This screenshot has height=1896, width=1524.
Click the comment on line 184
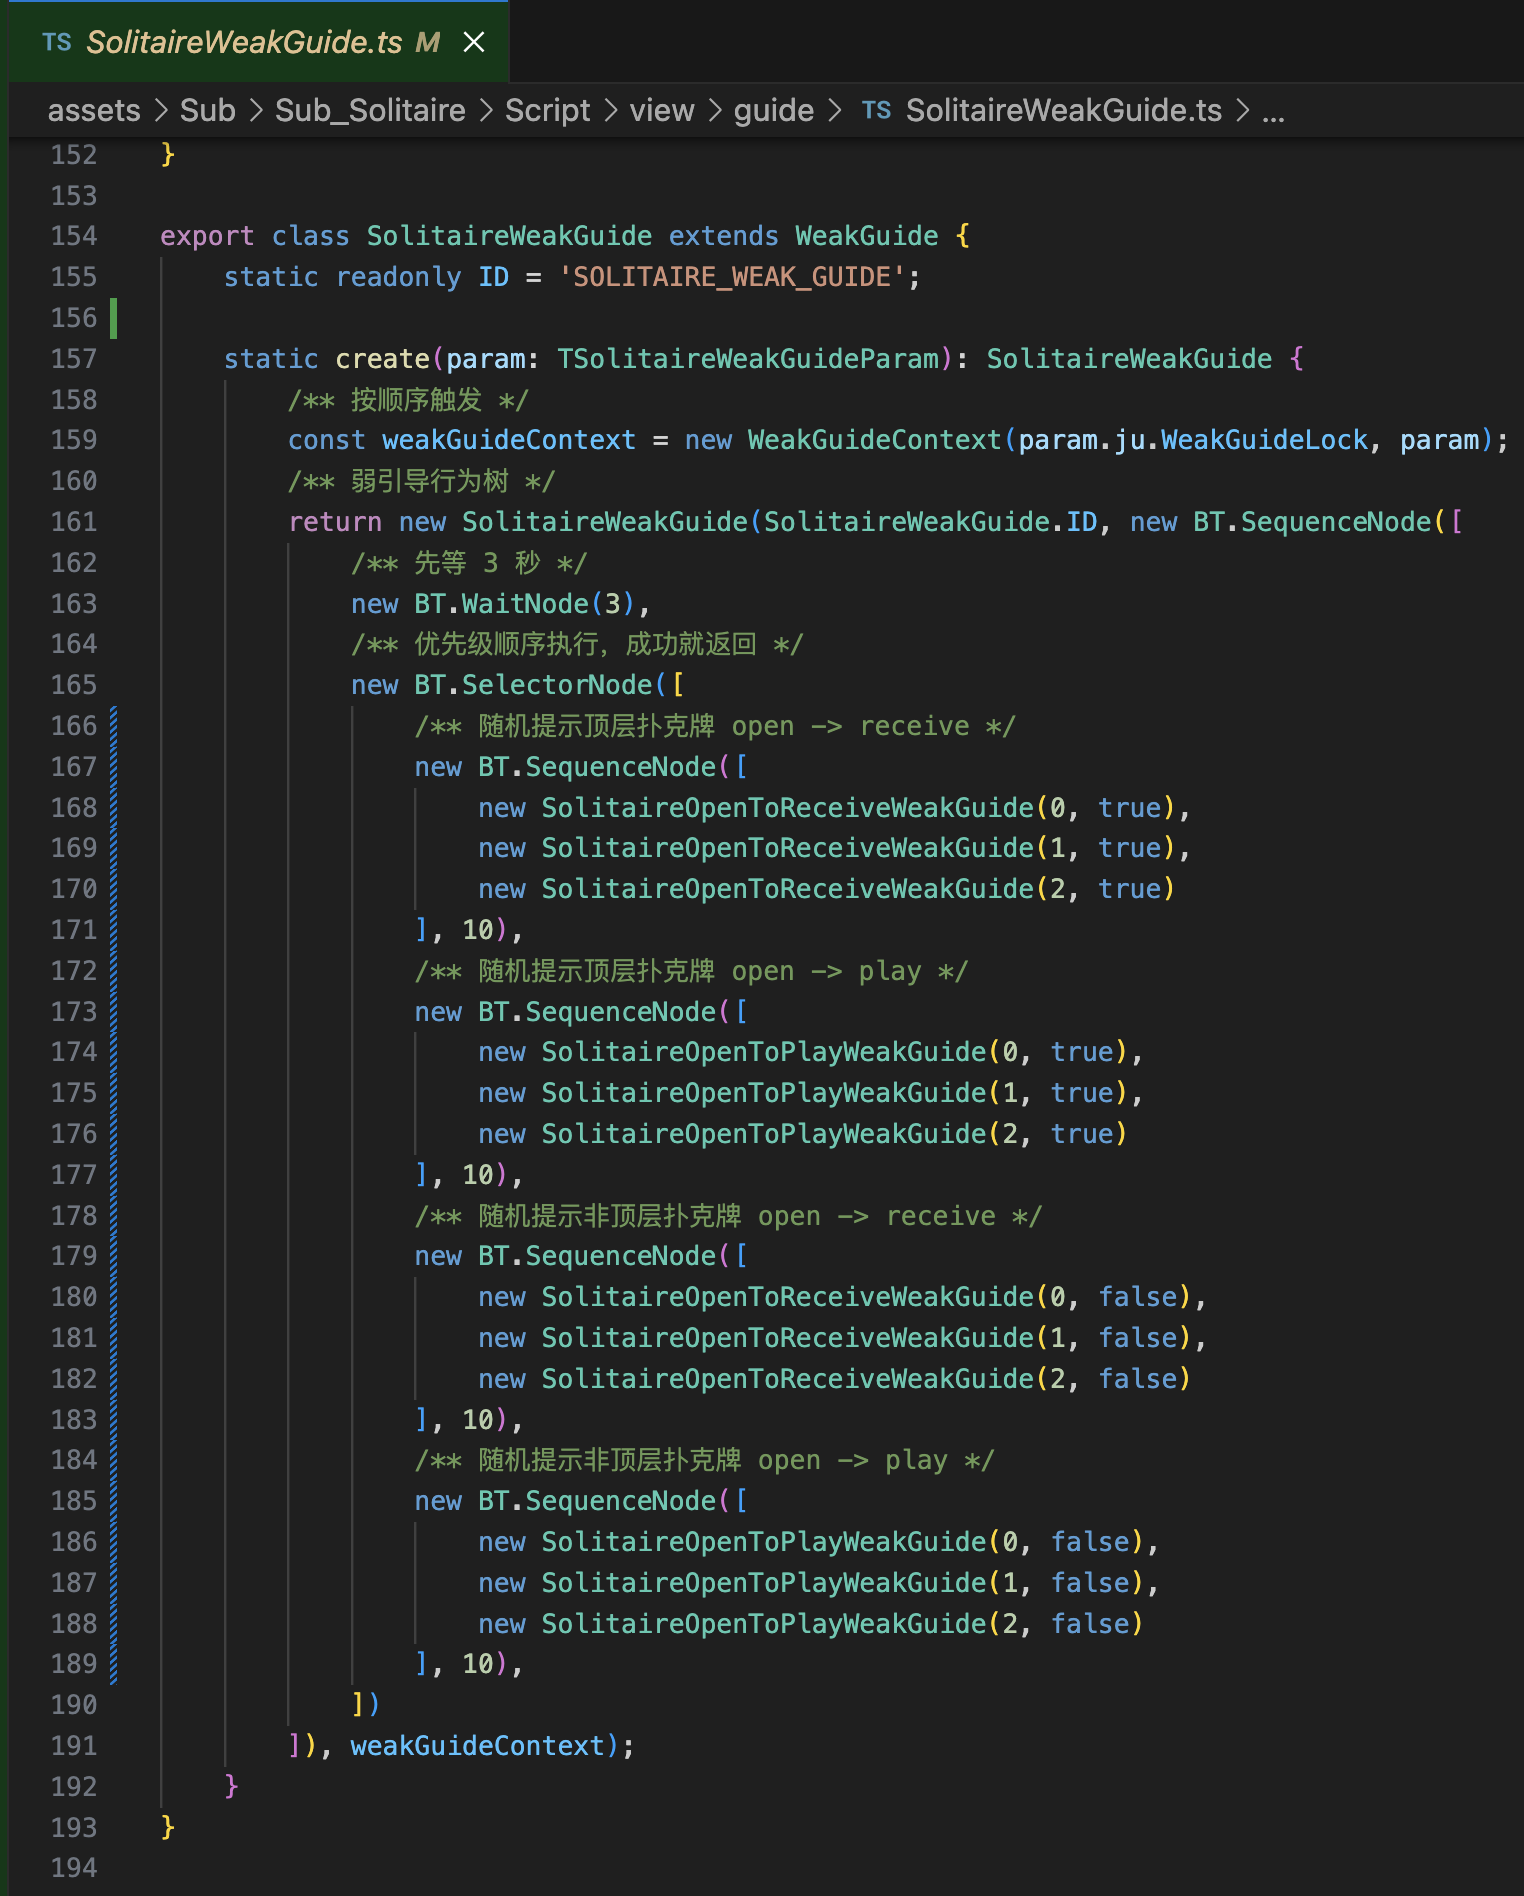pos(704,1460)
